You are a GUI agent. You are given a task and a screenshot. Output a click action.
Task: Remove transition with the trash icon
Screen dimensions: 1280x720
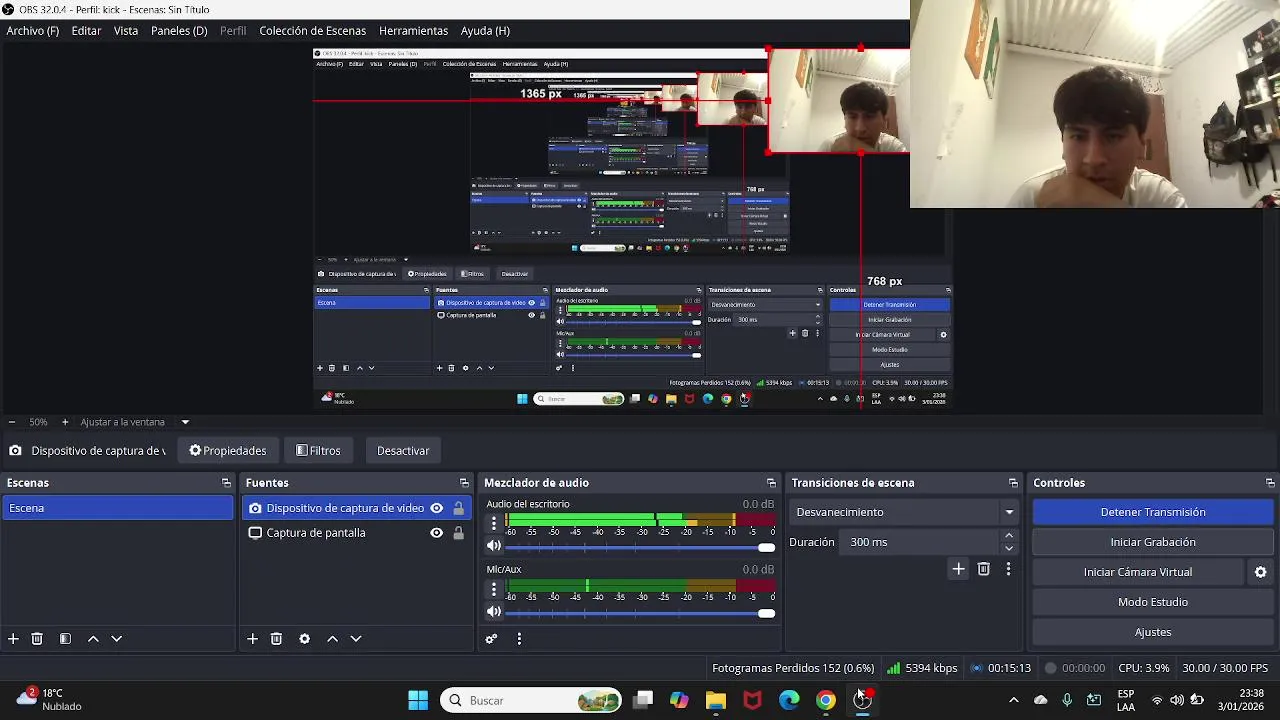pos(984,569)
